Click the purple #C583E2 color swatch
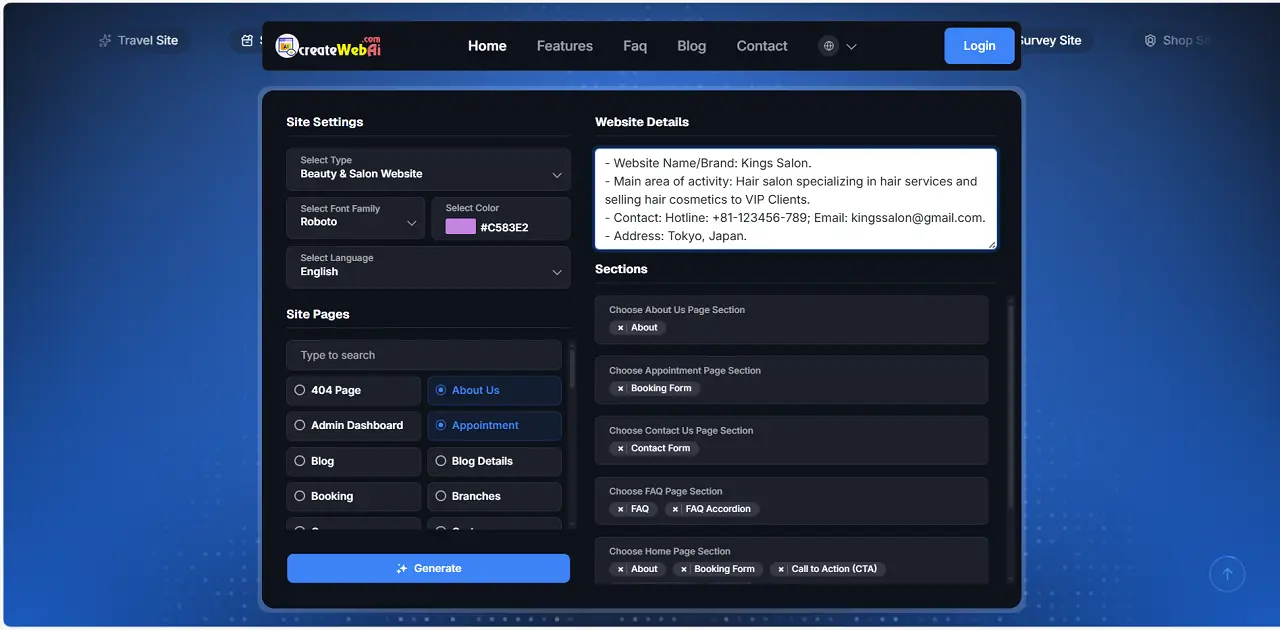 [460, 226]
